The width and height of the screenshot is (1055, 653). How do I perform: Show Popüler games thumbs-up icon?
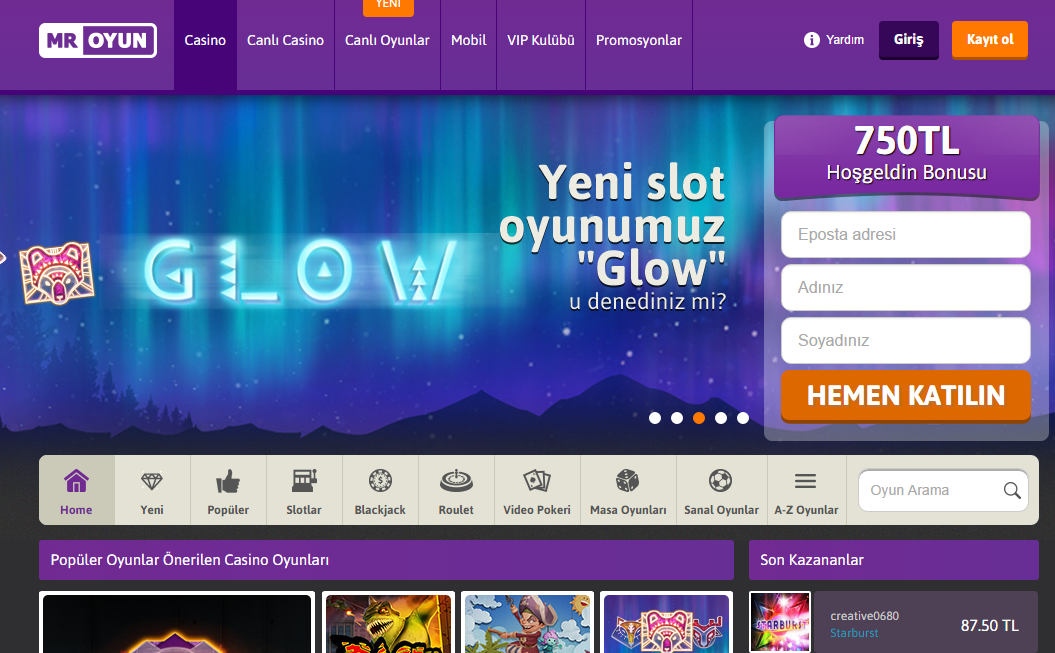pos(228,481)
